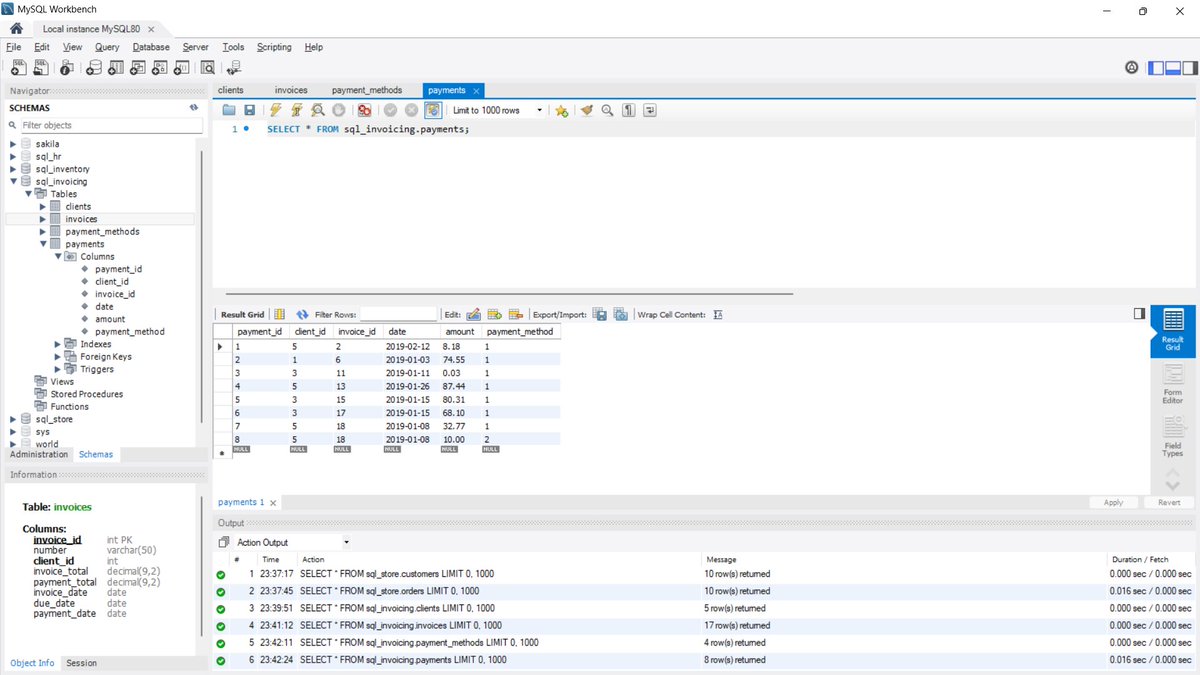Expand the sql_hr schema
This screenshot has height=675, width=1200.
pos(14,156)
